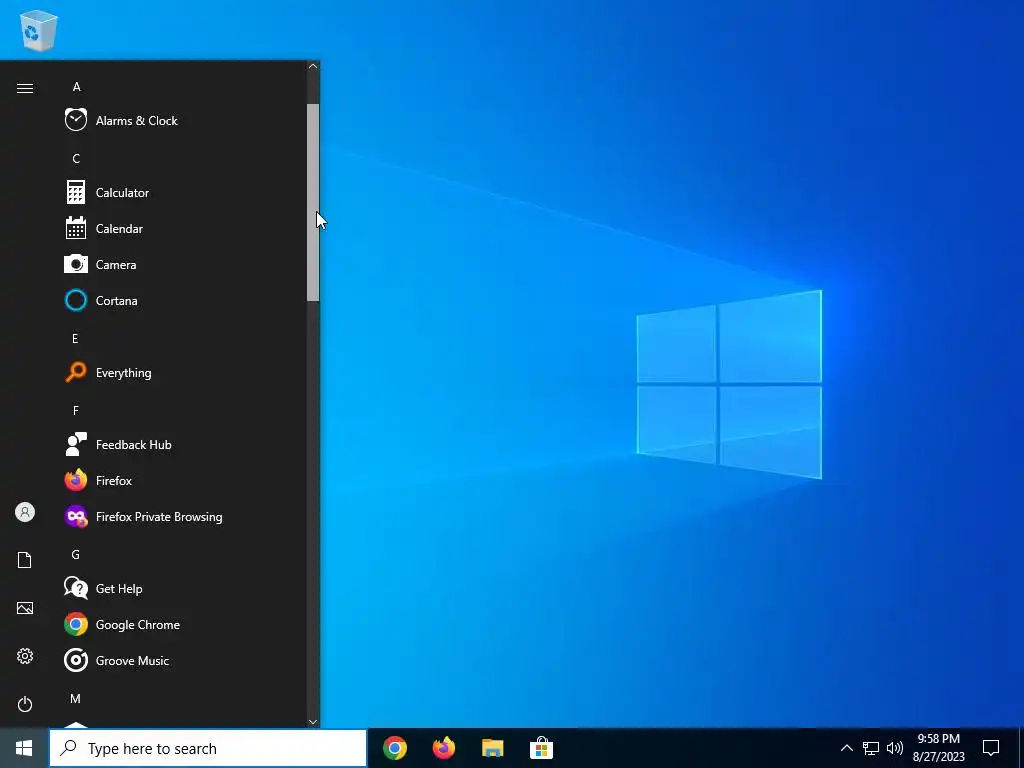Launch Camera app icon
The height and width of the screenshot is (768, 1024).
[x=76, y=264]
